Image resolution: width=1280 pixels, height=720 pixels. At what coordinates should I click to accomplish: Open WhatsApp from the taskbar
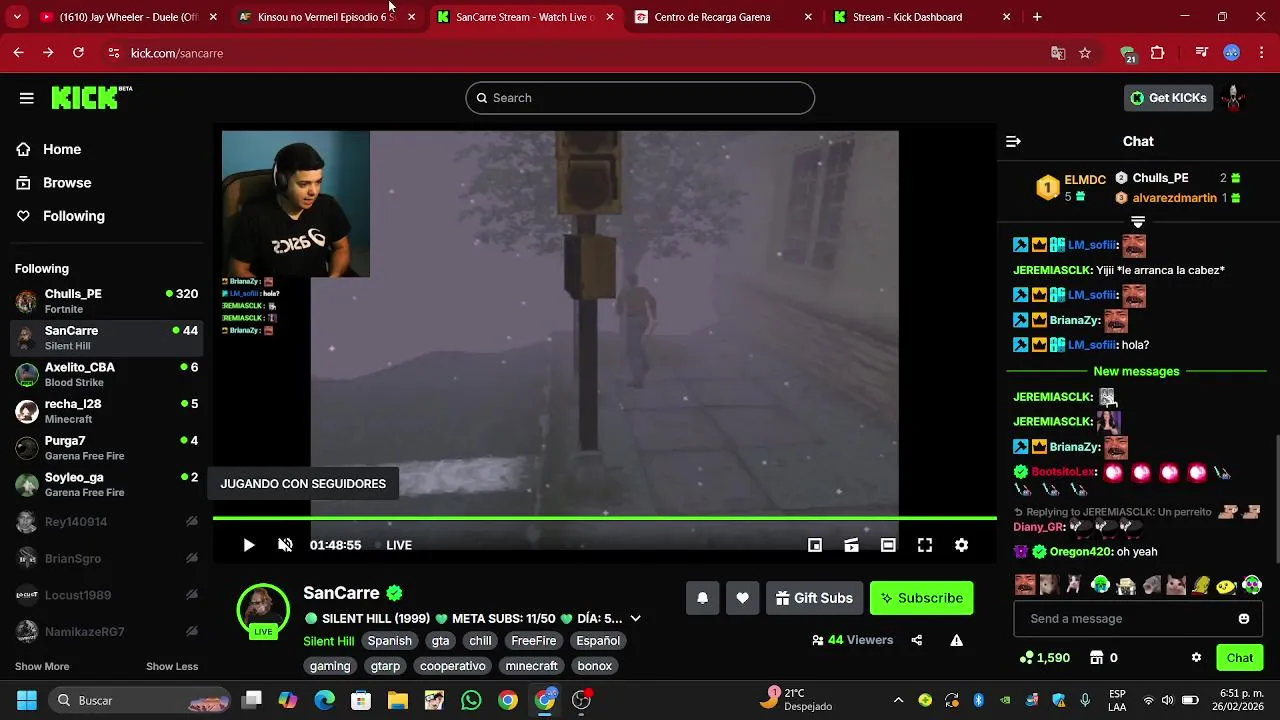(x=471, y=700)
